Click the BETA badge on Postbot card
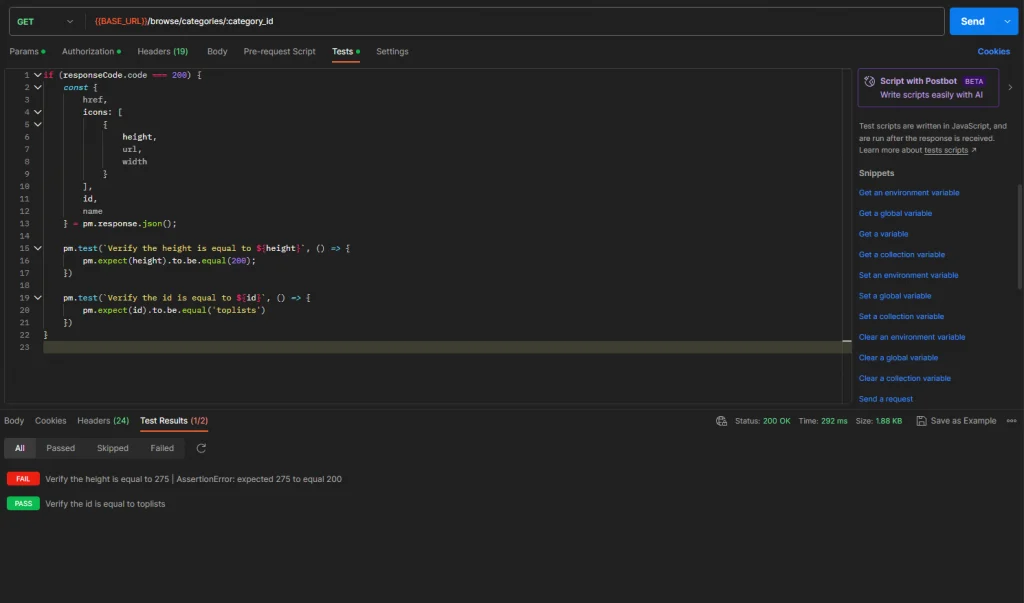Image resolution: width=1024 pixels, height=603 pixels. (974, 82)
